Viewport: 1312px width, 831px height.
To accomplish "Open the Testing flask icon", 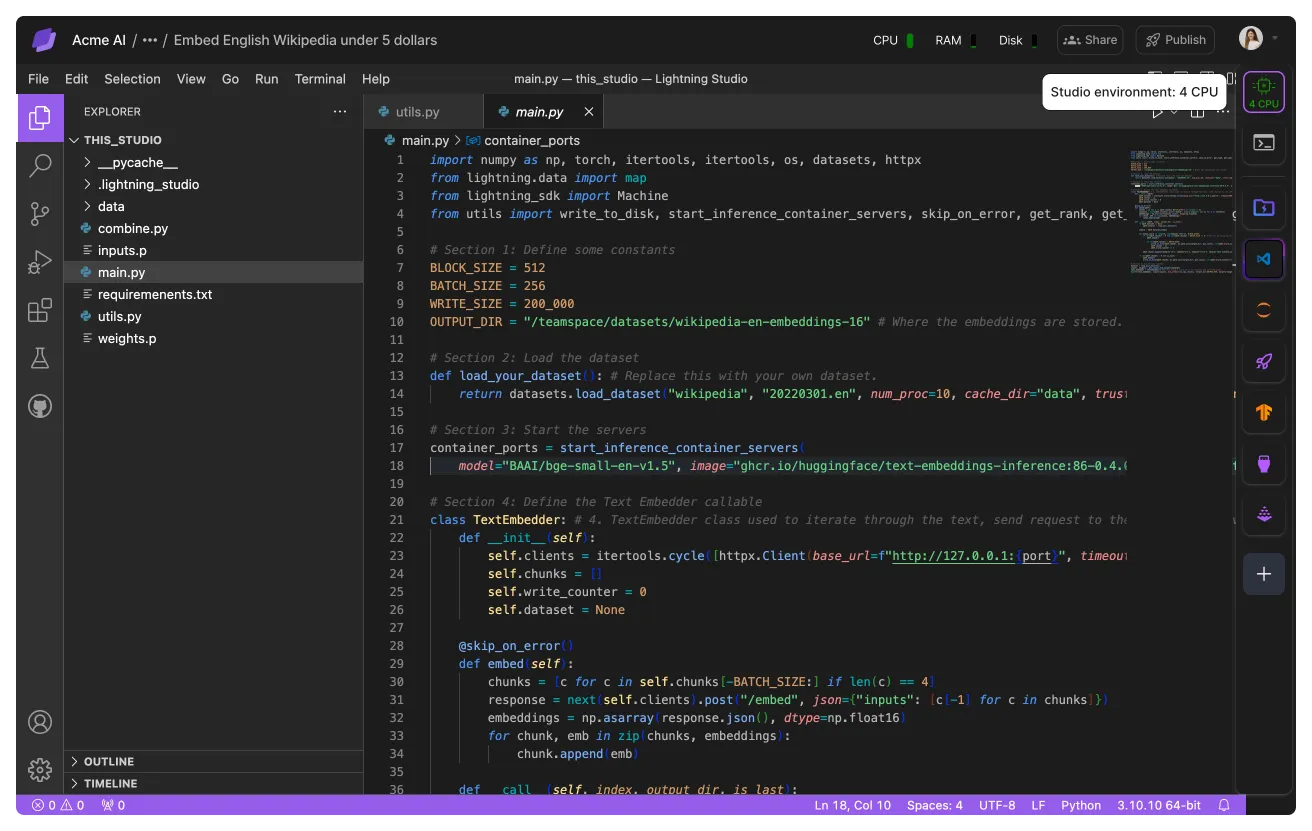I will 40,358.
